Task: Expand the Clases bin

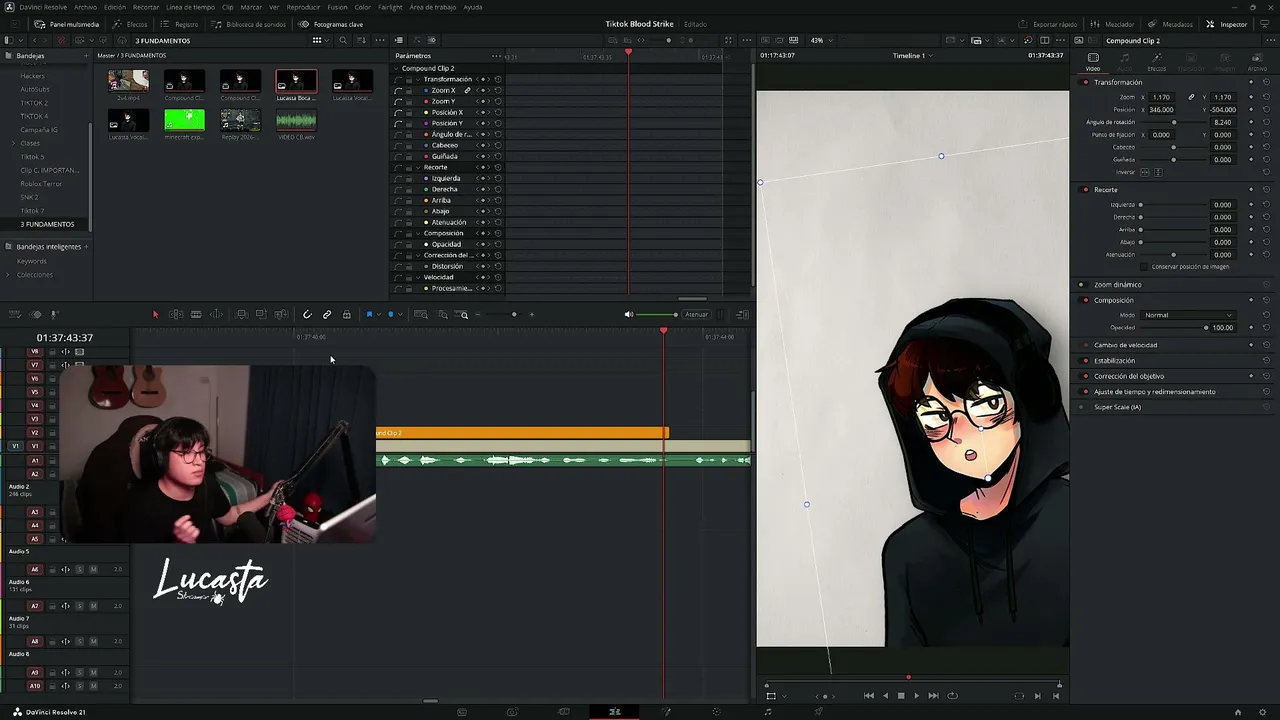Action: (14, 143)
